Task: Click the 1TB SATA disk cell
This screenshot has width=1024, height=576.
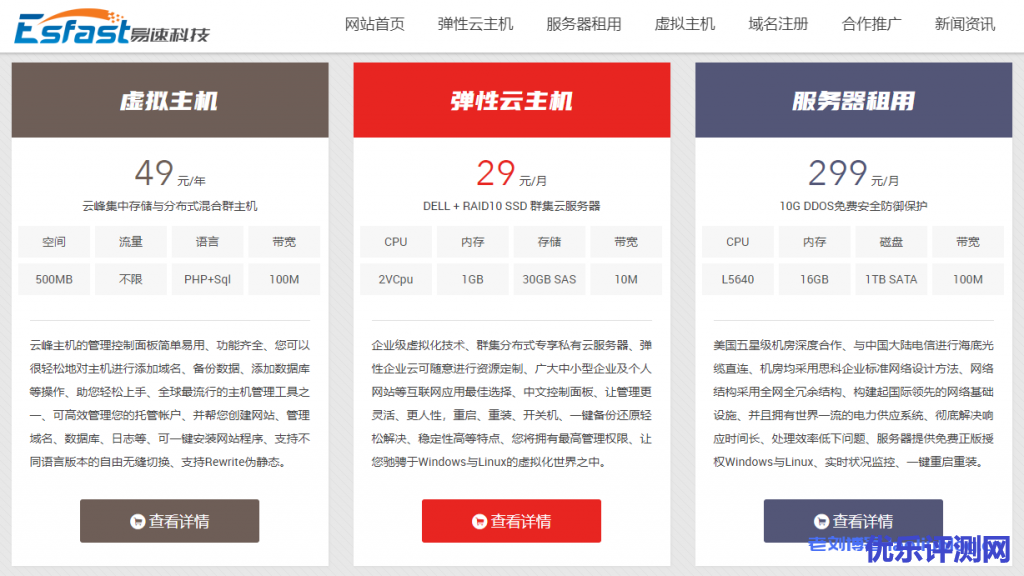Action: coord(891,280)
